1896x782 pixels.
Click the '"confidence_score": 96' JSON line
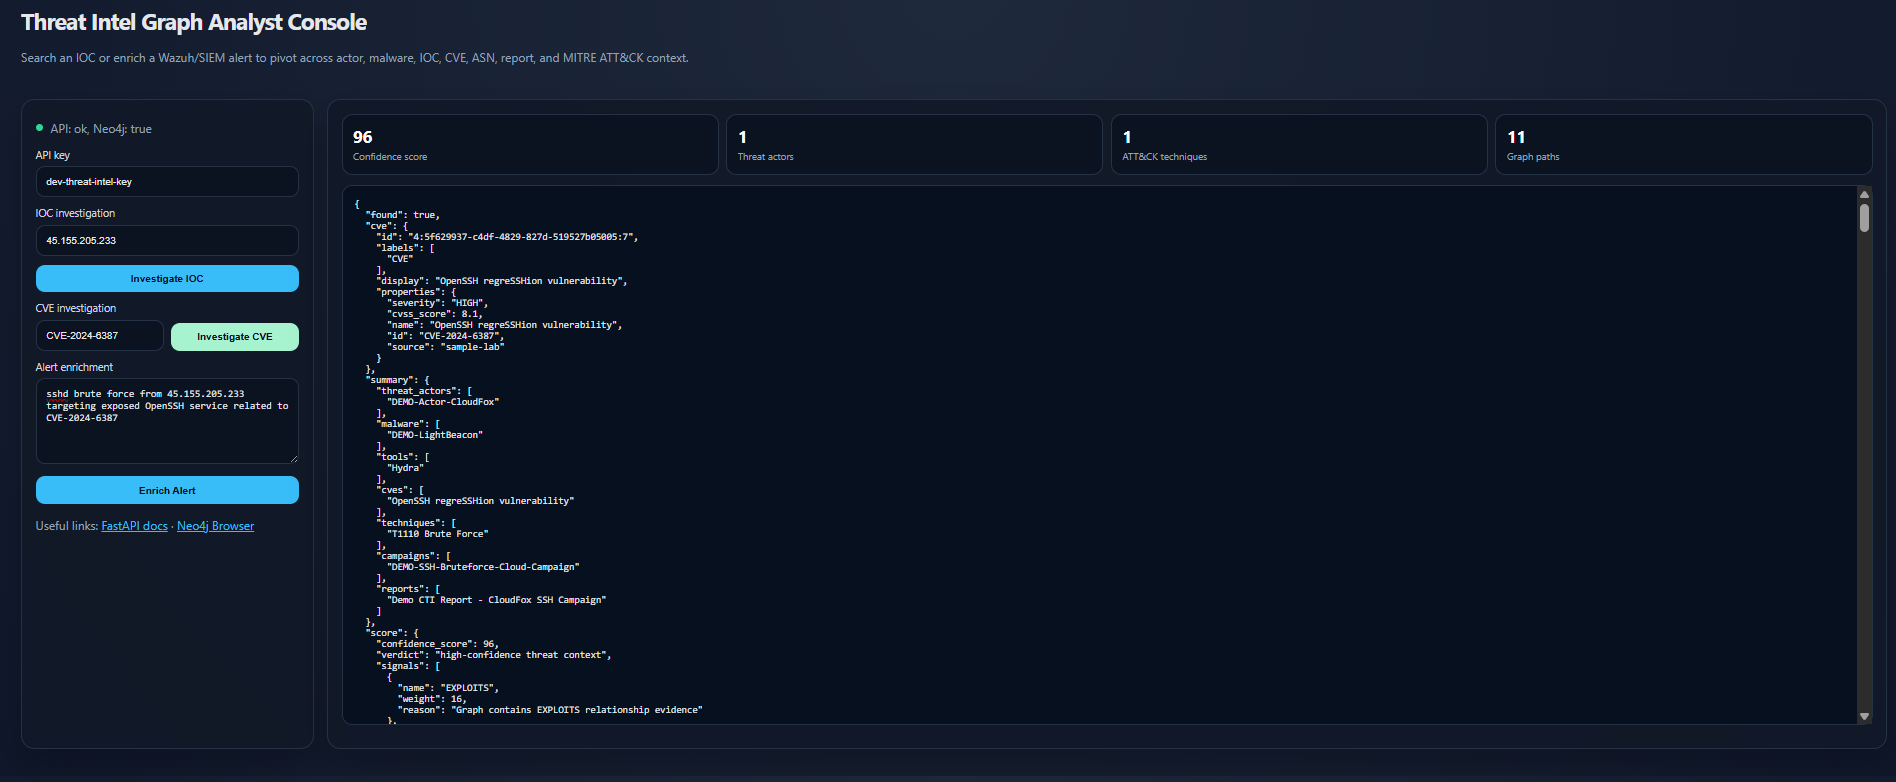point(437,644)
